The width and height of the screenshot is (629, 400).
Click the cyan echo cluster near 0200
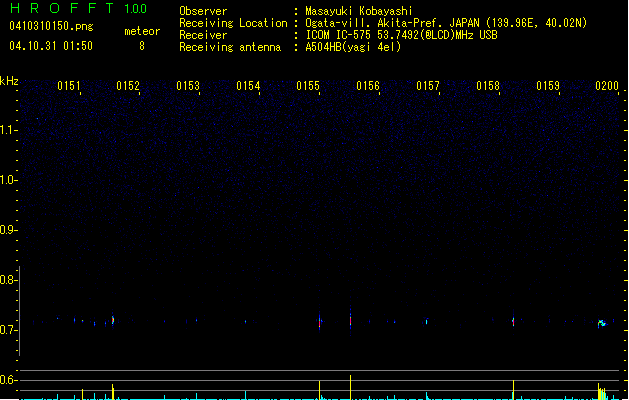[x=602, y=323]
